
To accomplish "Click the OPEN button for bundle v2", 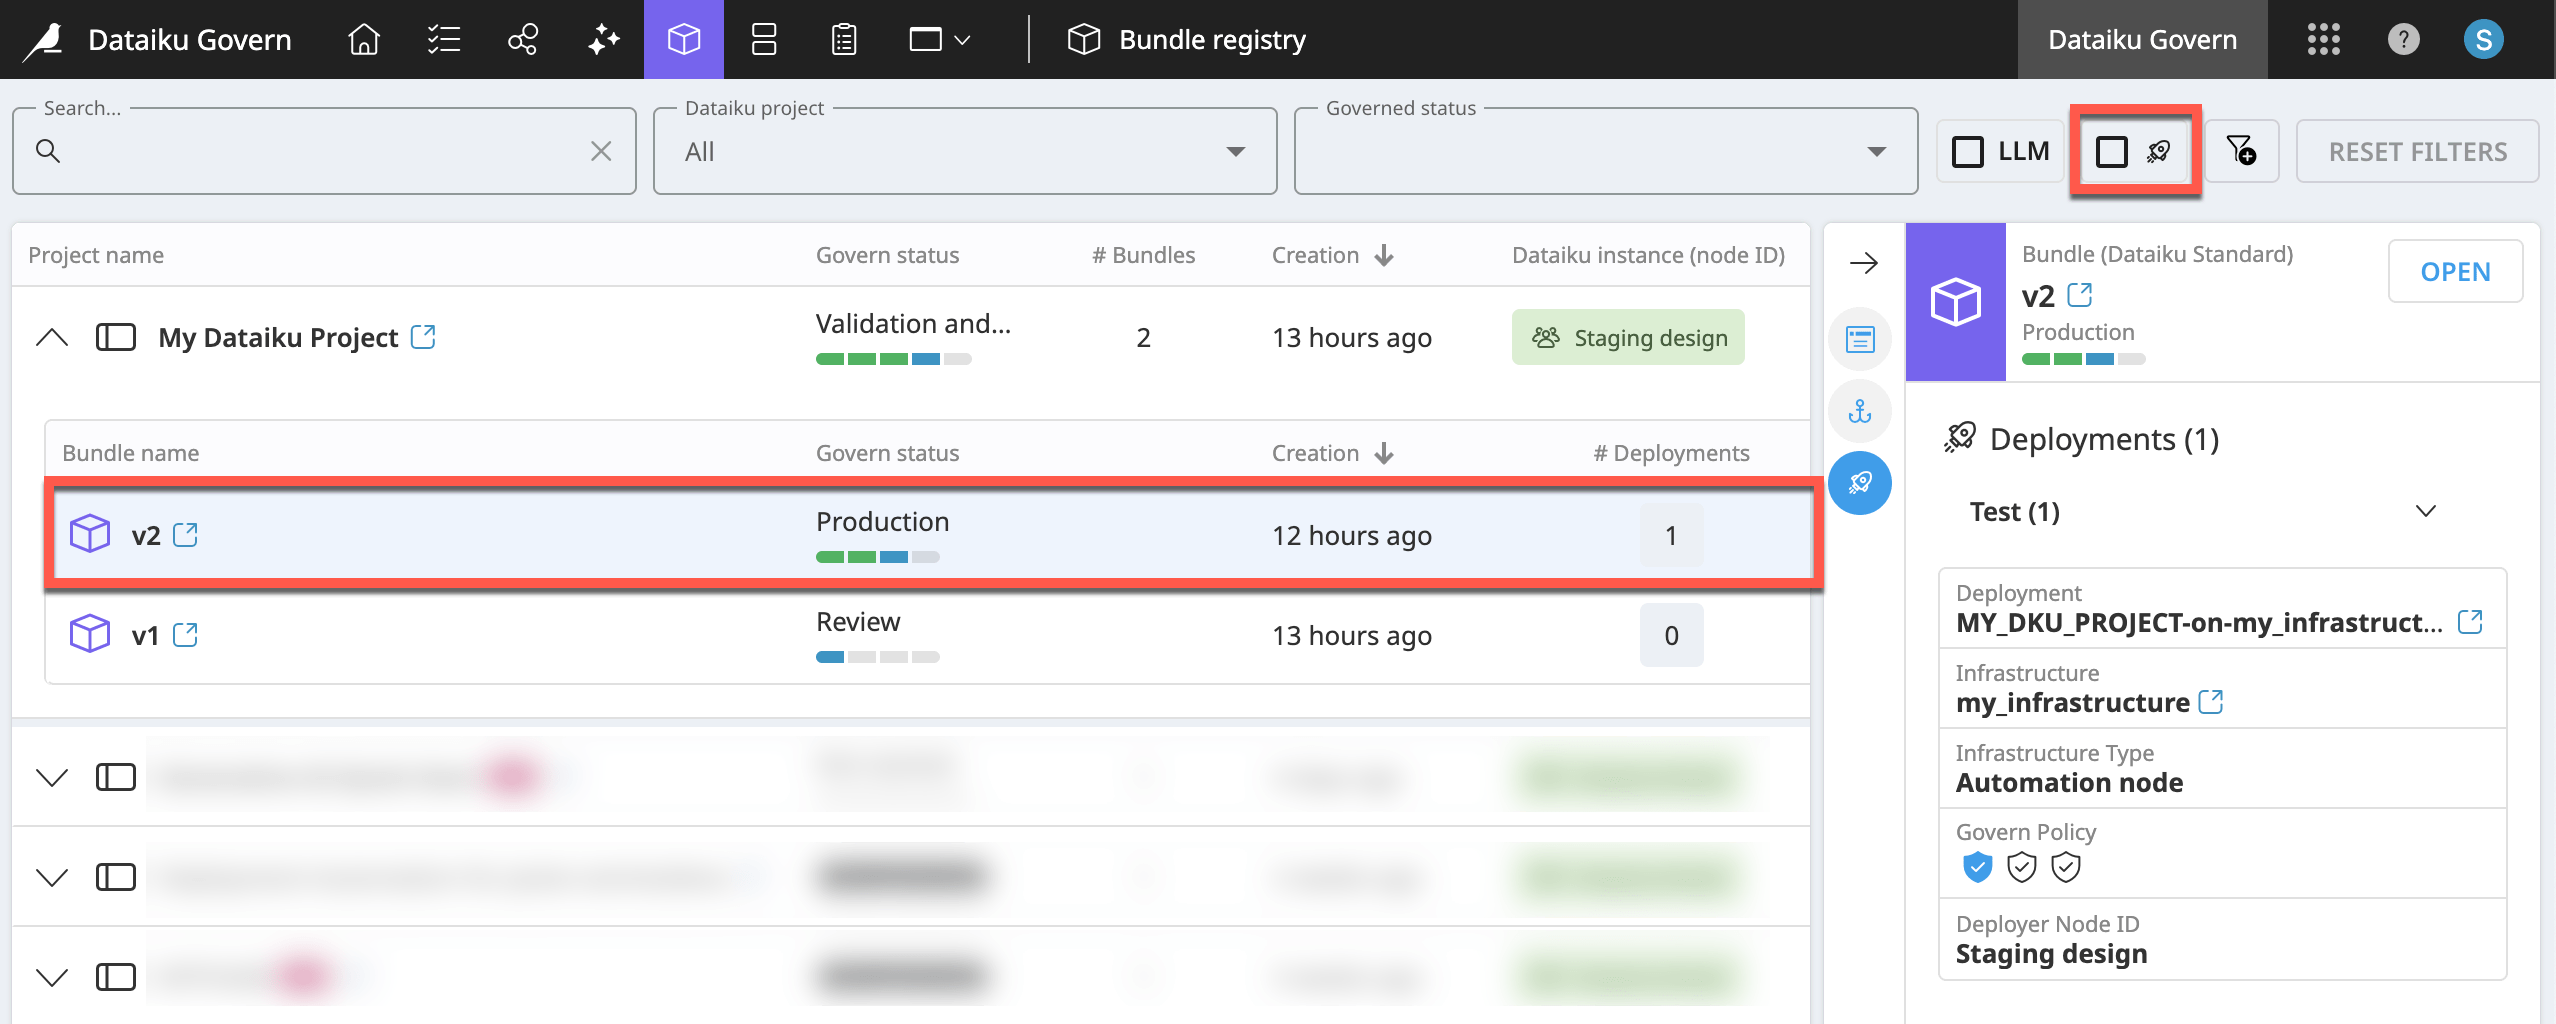I will point(2455,271).
